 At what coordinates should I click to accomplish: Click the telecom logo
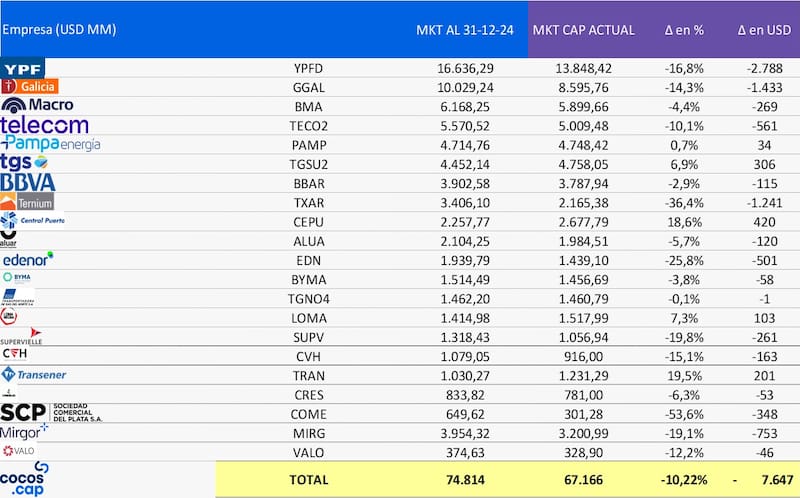tap(45, 125)
